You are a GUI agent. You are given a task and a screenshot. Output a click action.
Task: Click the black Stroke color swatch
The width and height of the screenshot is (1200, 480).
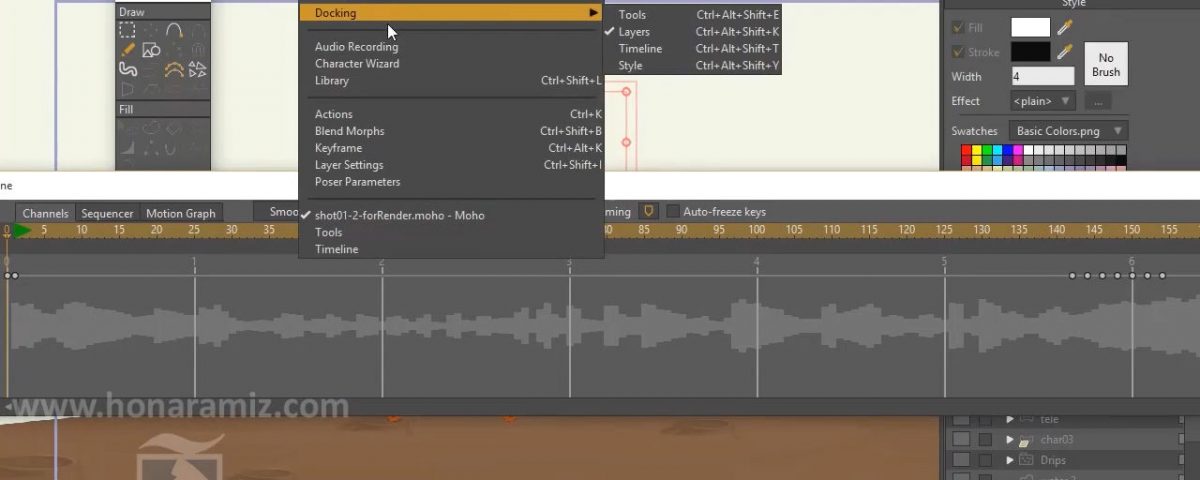(x=1031, y=52)
